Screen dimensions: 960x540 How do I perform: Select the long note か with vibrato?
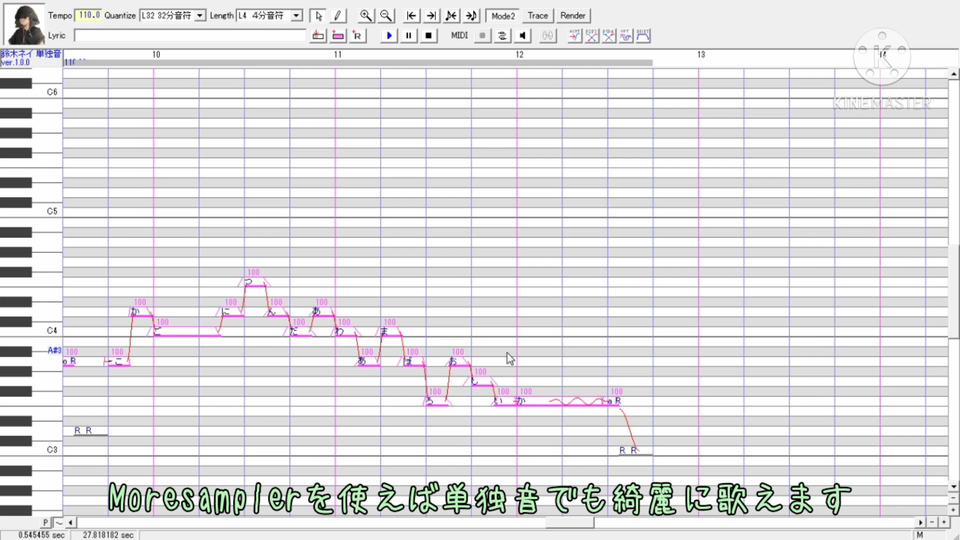click(x=562, y=402)
